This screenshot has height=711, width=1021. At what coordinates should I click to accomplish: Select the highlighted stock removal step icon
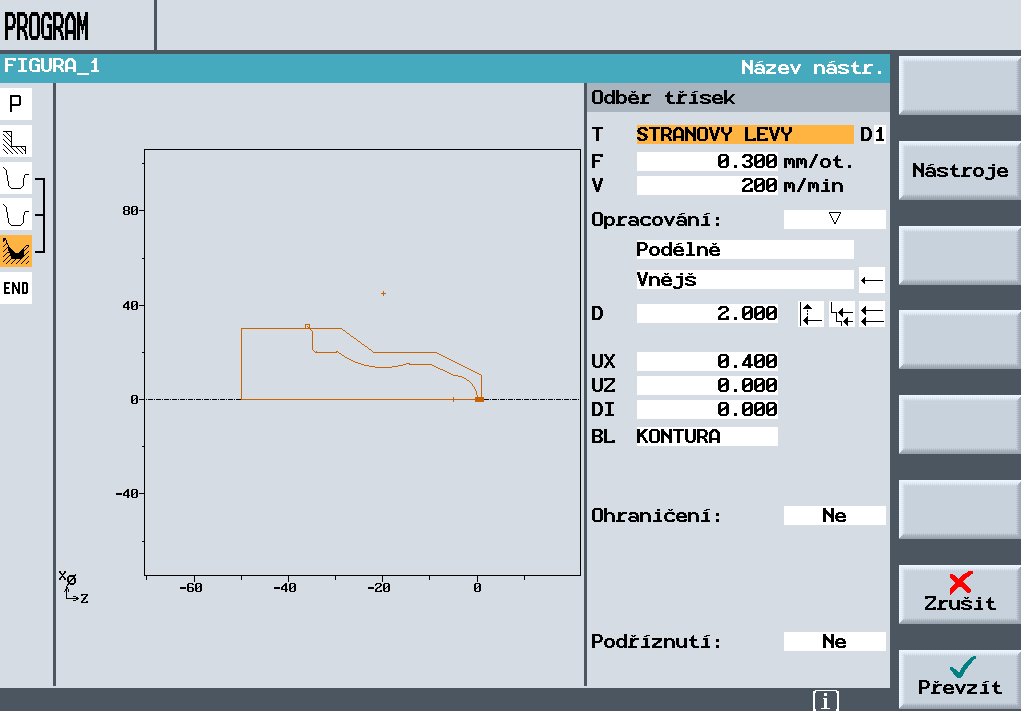(16, 251)
